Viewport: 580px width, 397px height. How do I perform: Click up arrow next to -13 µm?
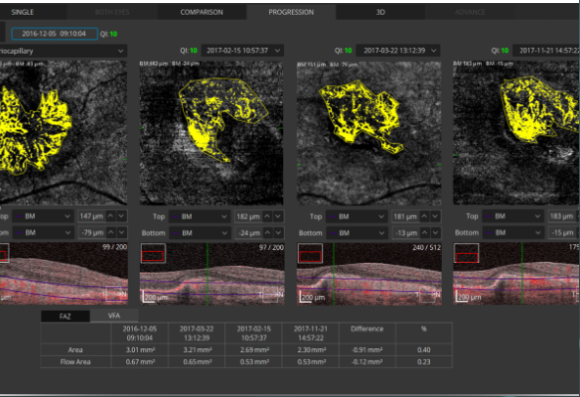click(x=424, y=233)
